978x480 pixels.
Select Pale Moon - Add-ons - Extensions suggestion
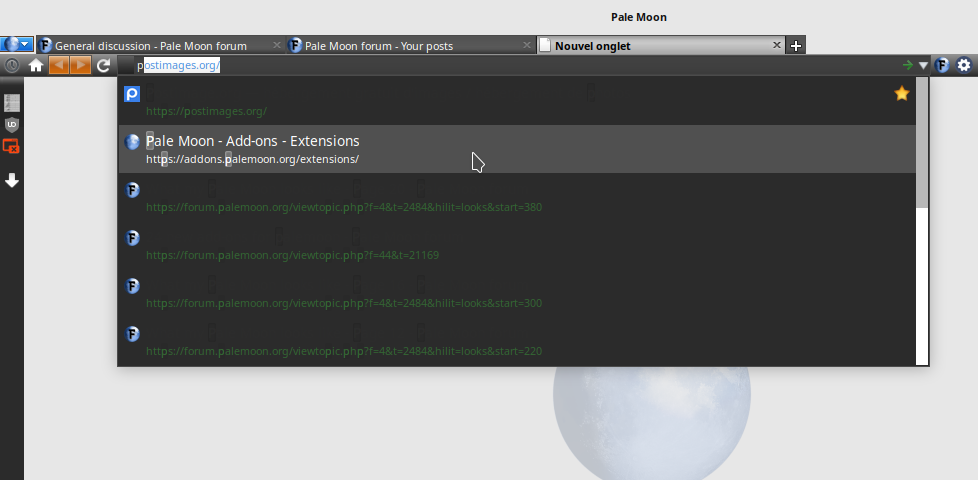coord(517,149)
